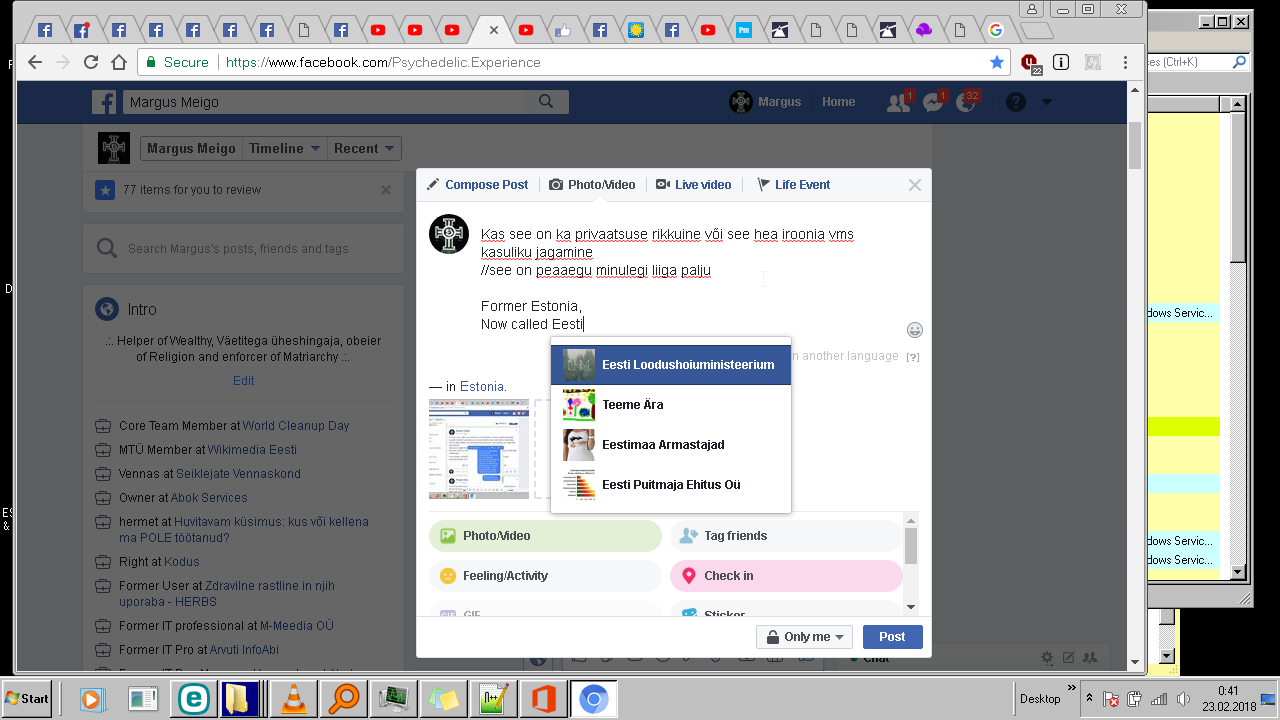Open the World Cleanup Day link
The width and height of the screenshot is (1280, 720).
pyautogui.click(x=296, y=426)
